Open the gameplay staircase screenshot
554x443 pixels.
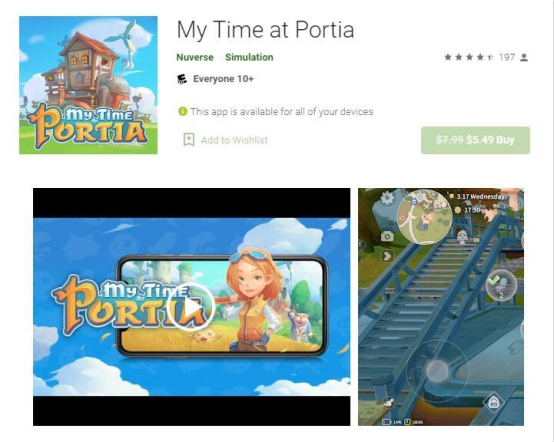coord(441,307)
